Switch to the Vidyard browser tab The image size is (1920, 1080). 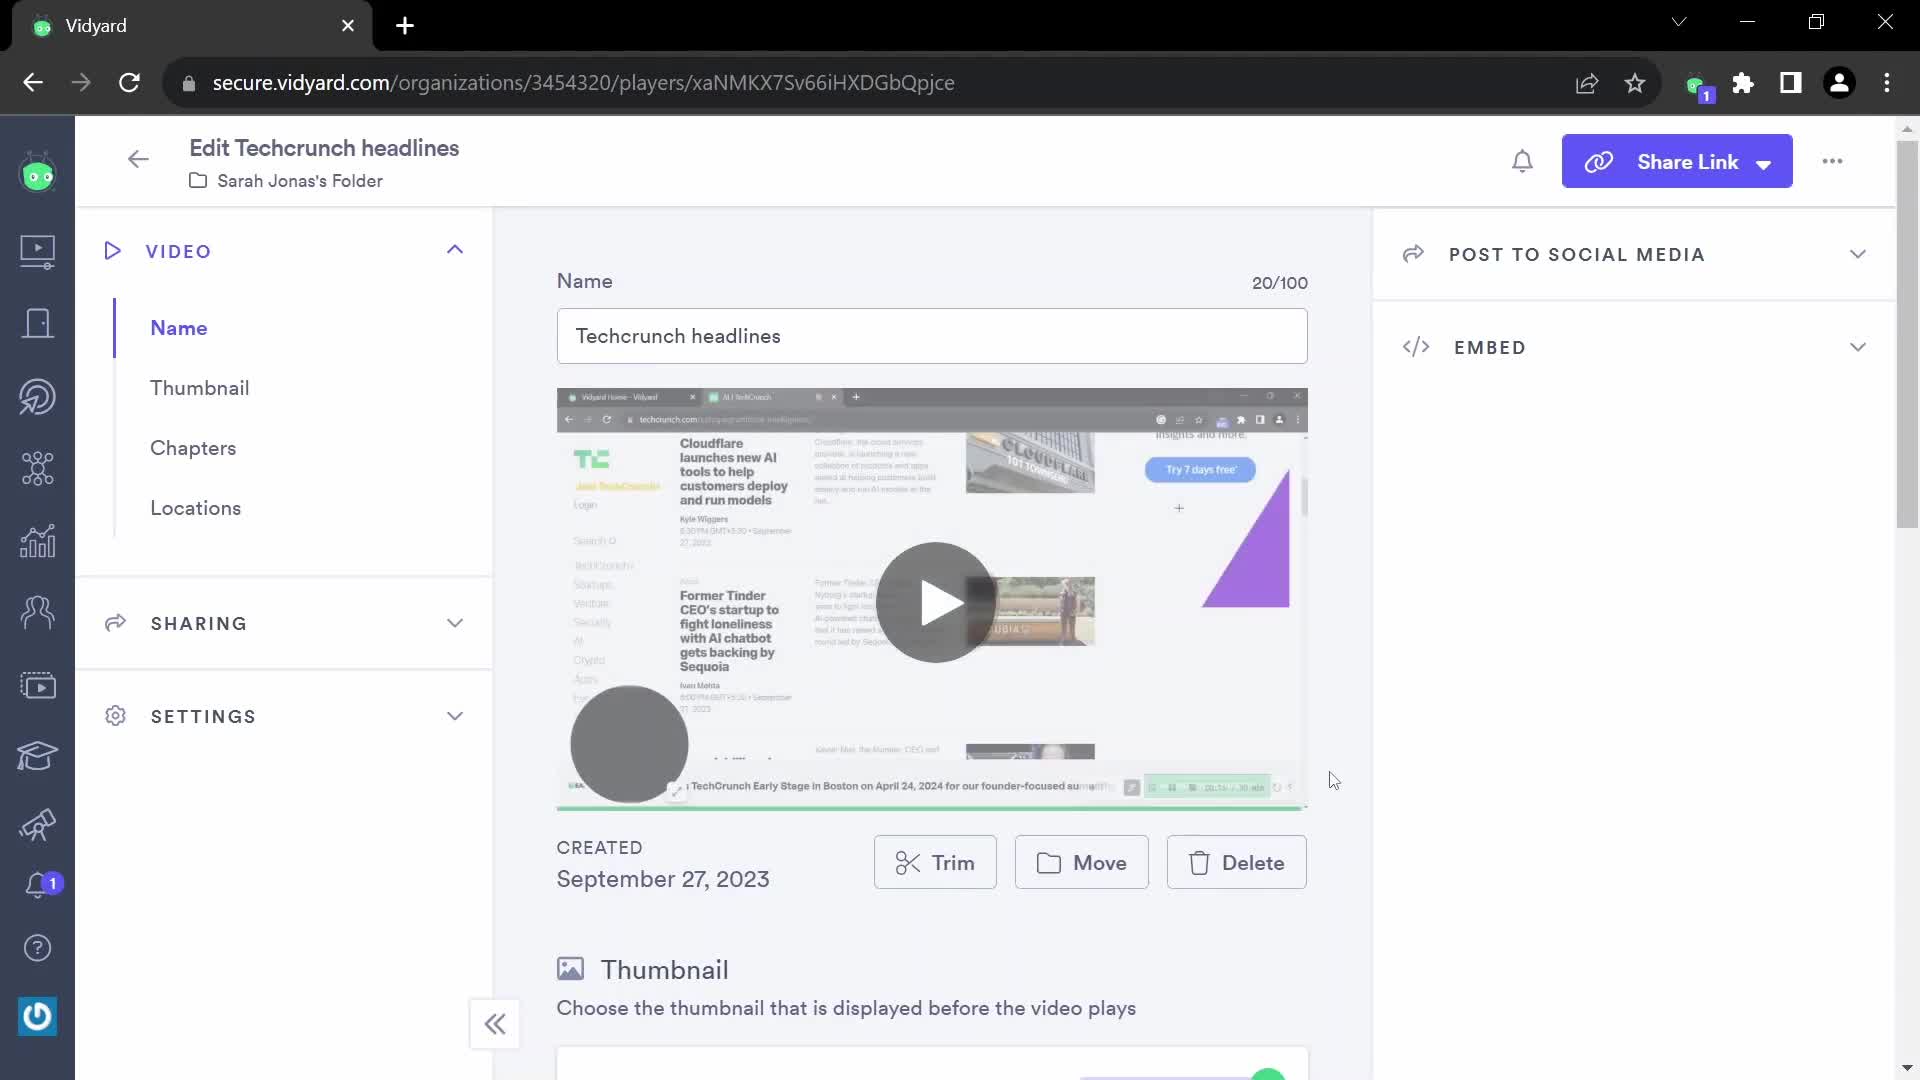click(x=190, y=26)
